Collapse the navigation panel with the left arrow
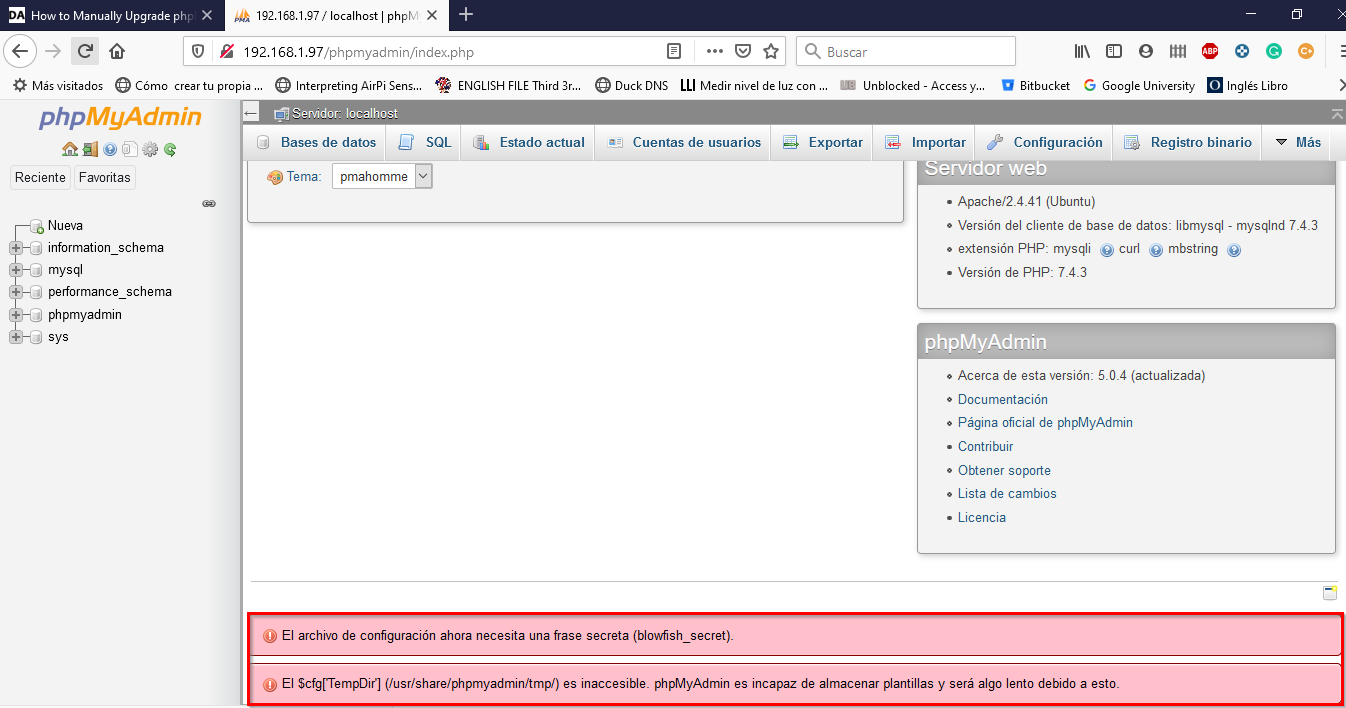The height and width of the screenshot is (708, 1346). 249,112
